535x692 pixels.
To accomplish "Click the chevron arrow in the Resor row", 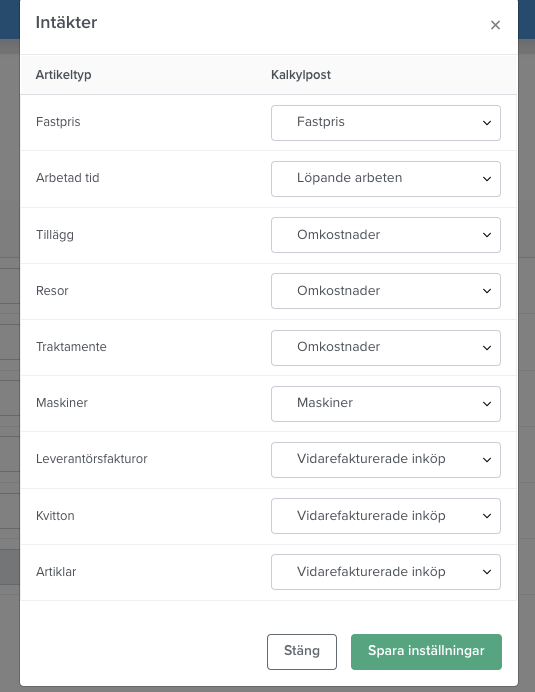I will point(487,291).
